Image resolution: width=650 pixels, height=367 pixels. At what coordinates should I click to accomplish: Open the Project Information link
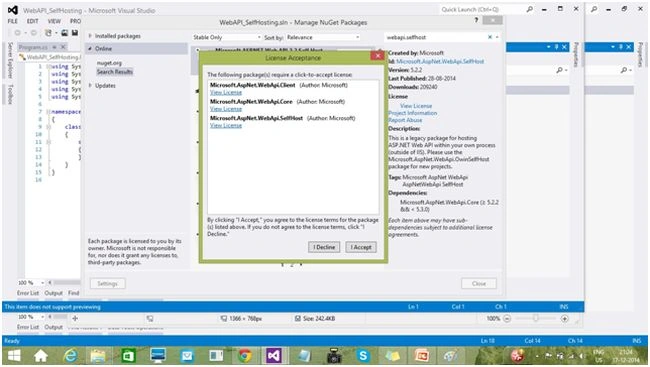pyautogui.click(x=412, y=113)
